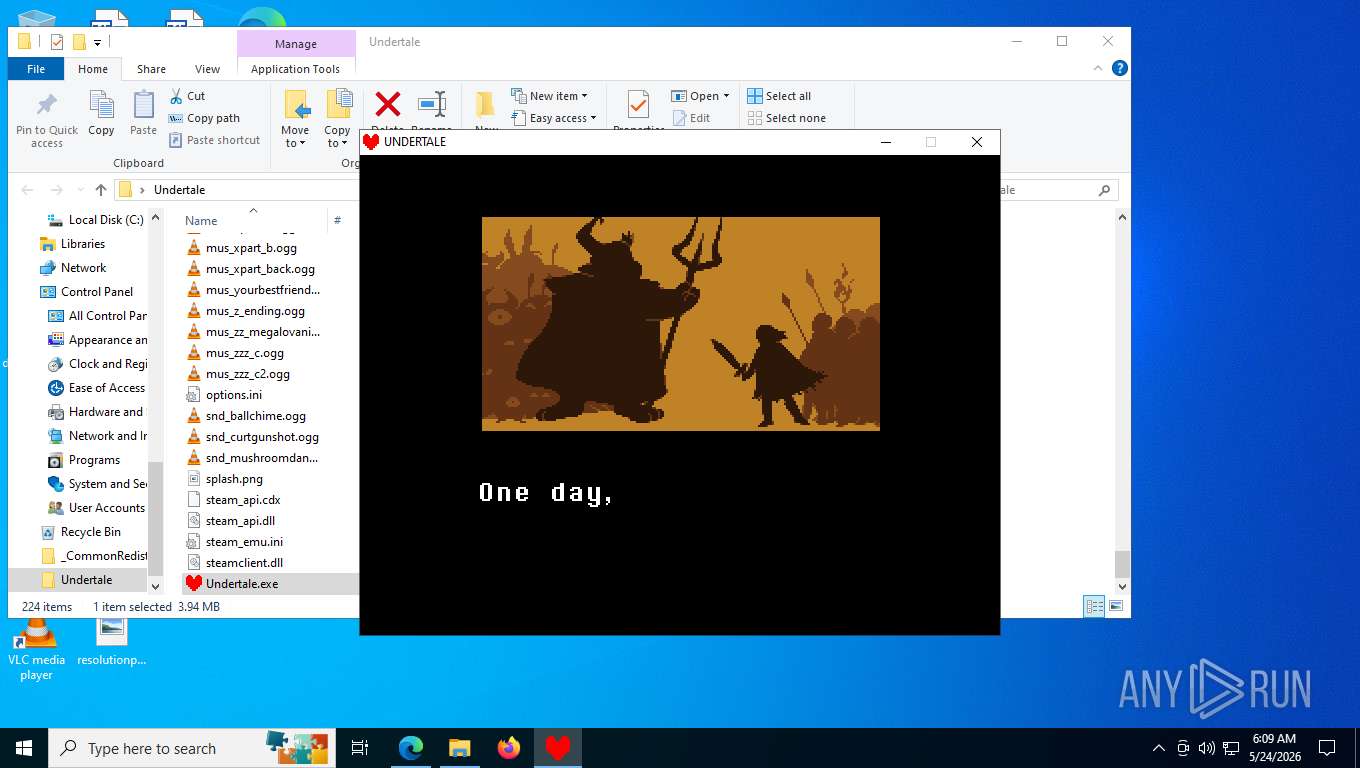Select steamclient.dll file
Screen dimensions: 1360x768
[x=244, y=563]
